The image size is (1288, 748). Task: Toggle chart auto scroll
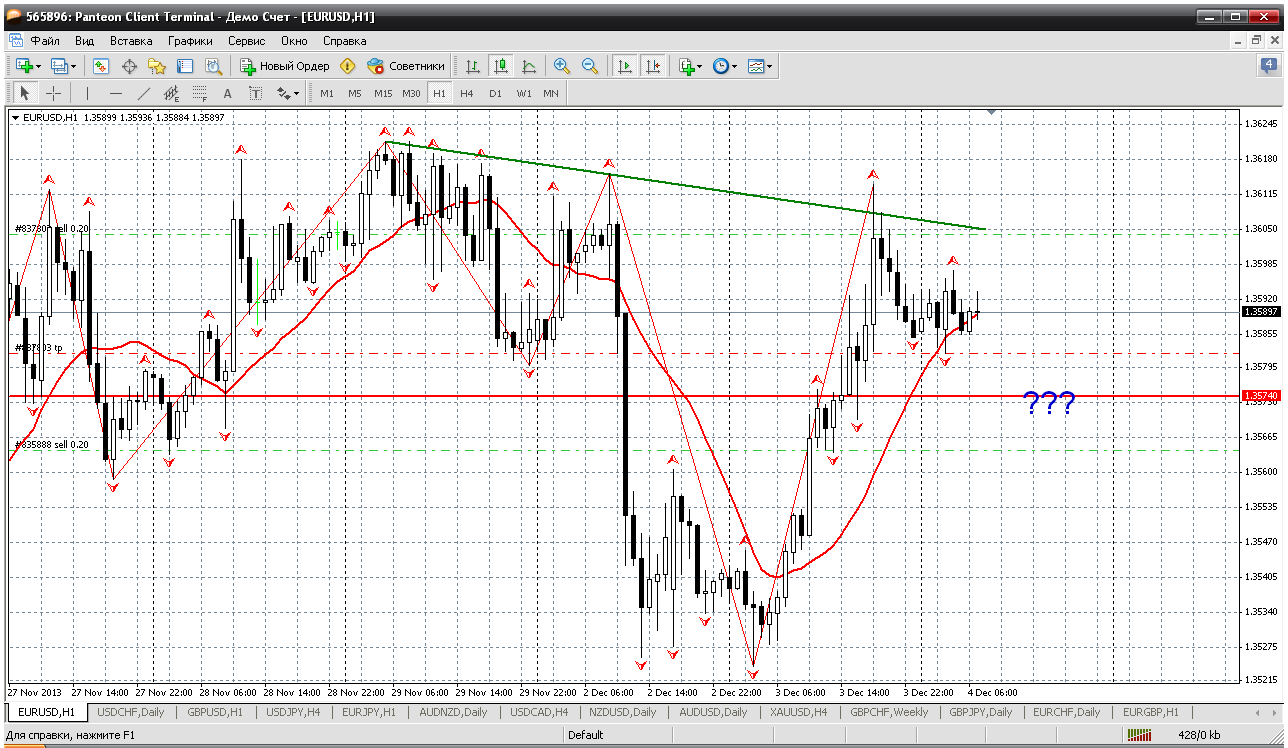pos(625,66)
